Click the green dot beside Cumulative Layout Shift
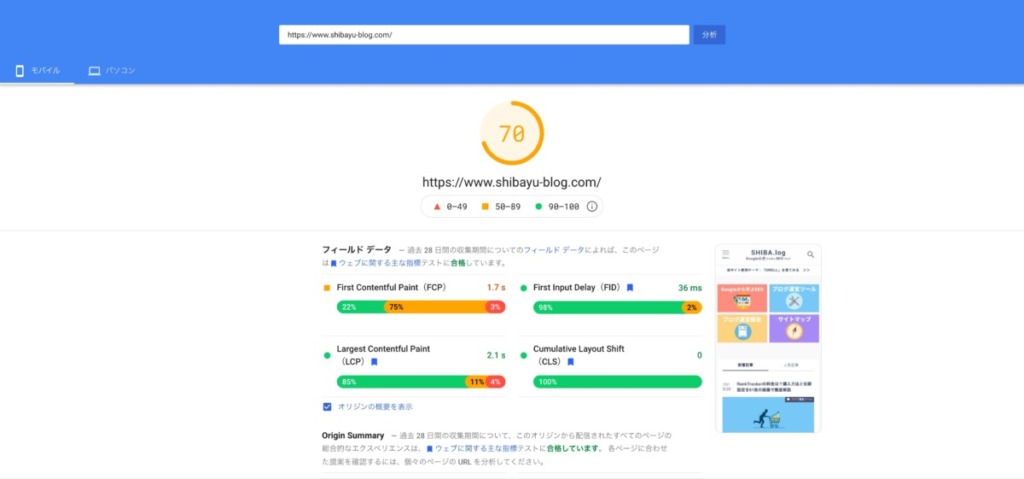 [523, 355]
